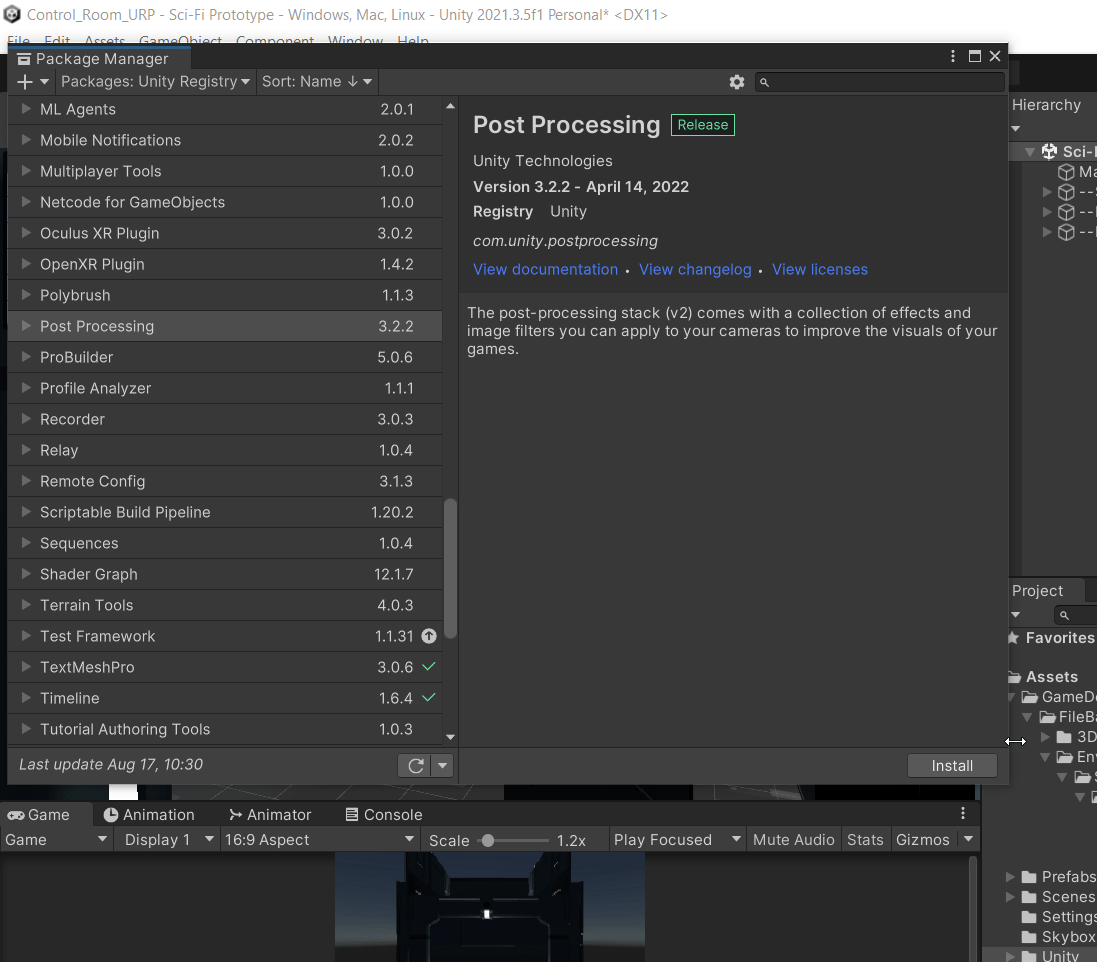Viewport: 1097px width, 962px height.
Task: Select Netcode for GameObjects row
Action: (225, 202)
